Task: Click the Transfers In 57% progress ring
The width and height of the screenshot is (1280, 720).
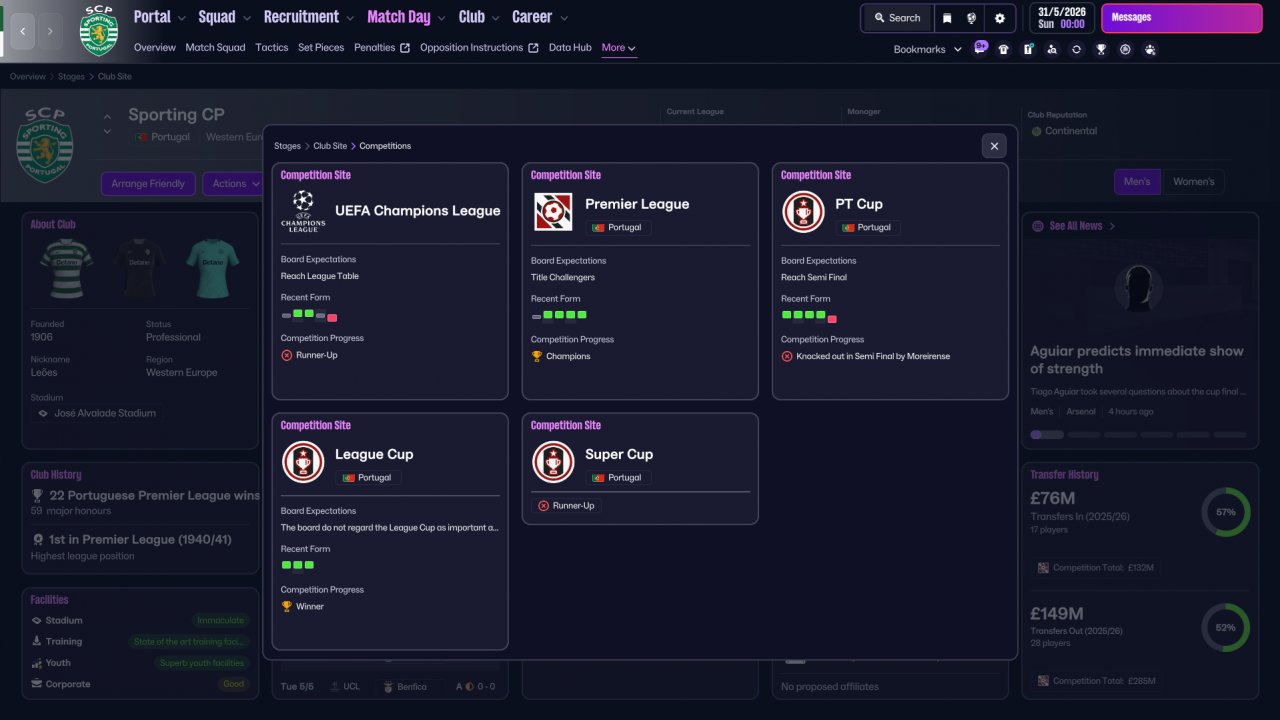Action: (1225, 512)
